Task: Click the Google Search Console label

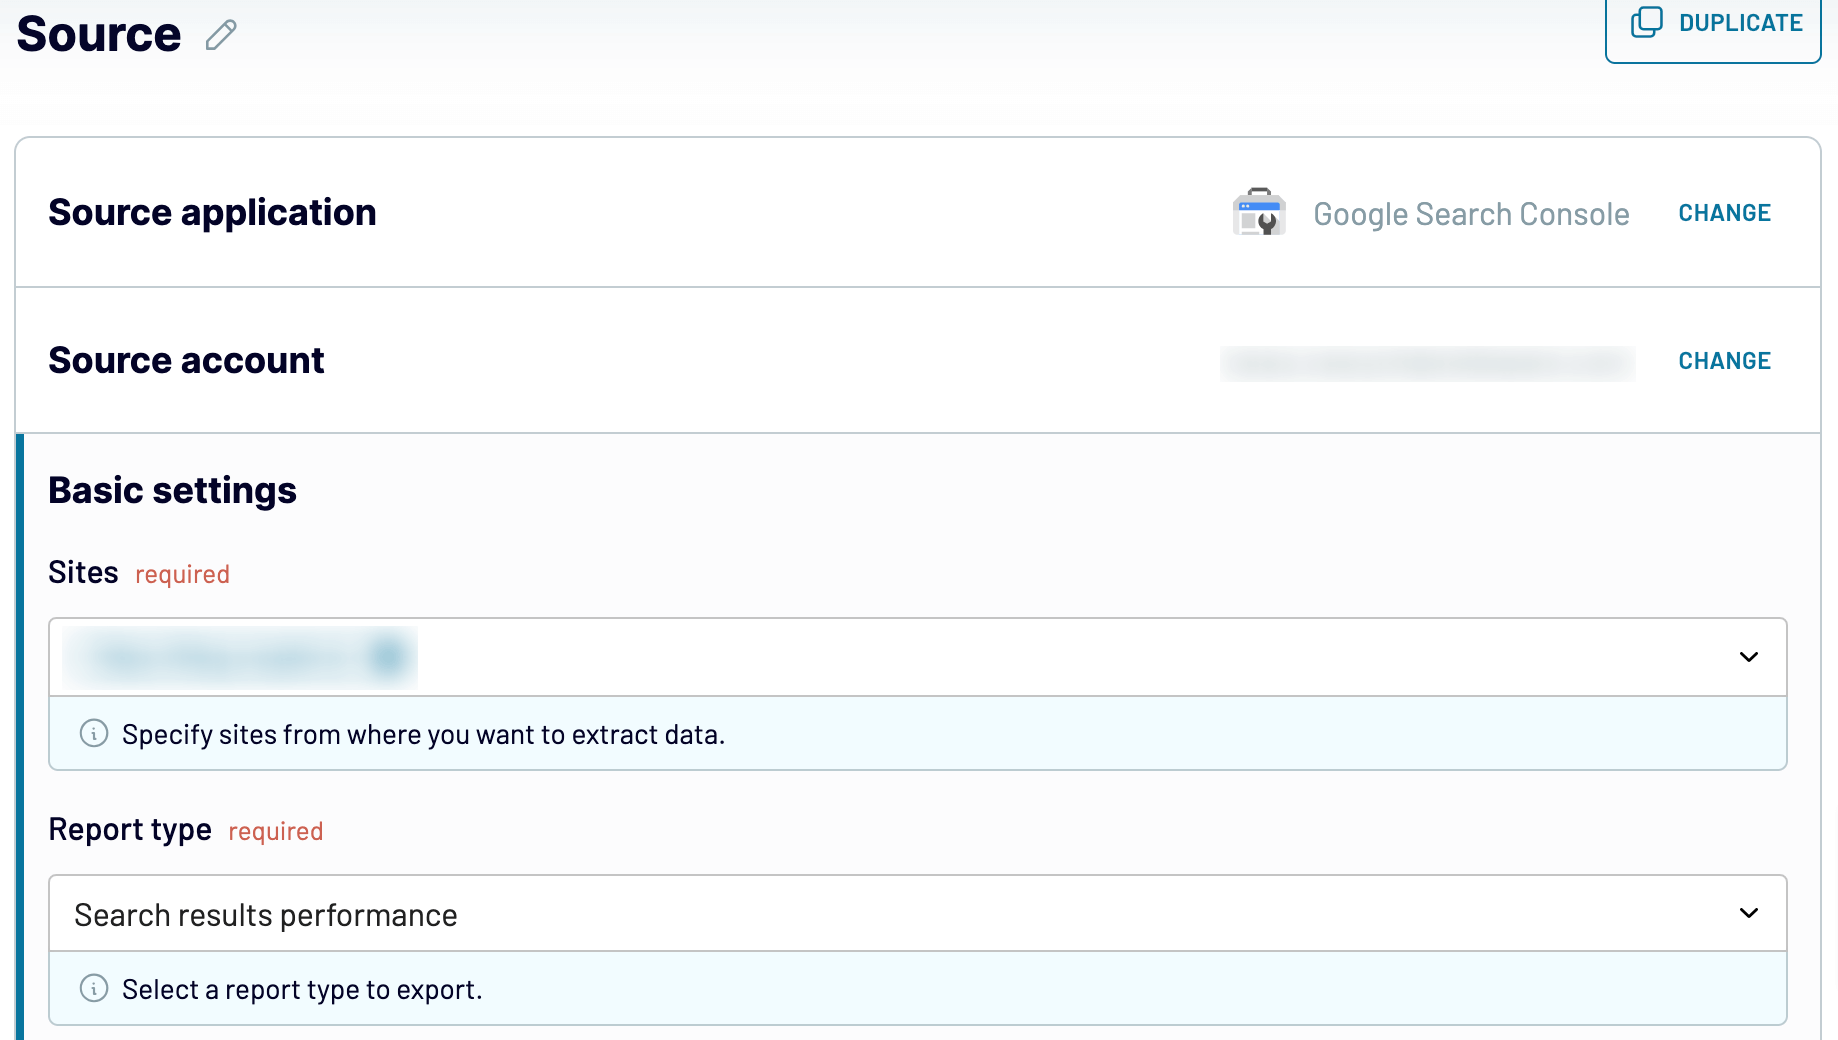Action: (1471, 214)
